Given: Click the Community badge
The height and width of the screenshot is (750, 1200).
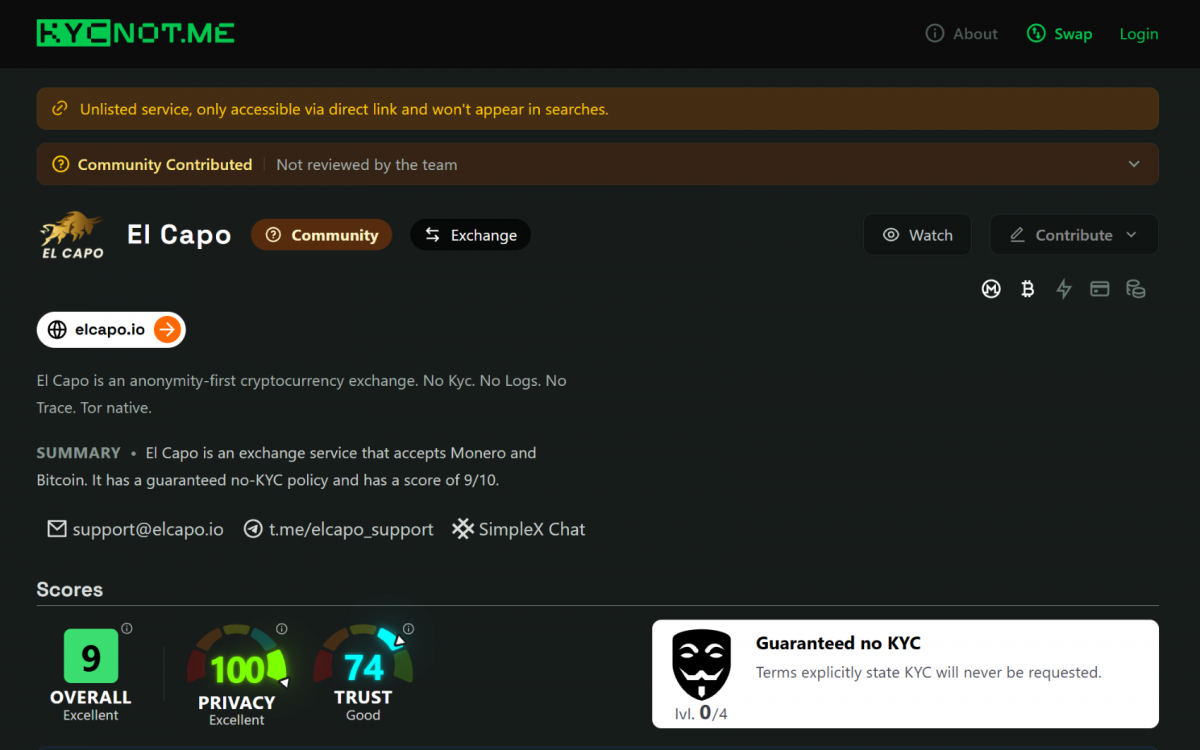Looking at the screenshot, I should pos(321,235).
